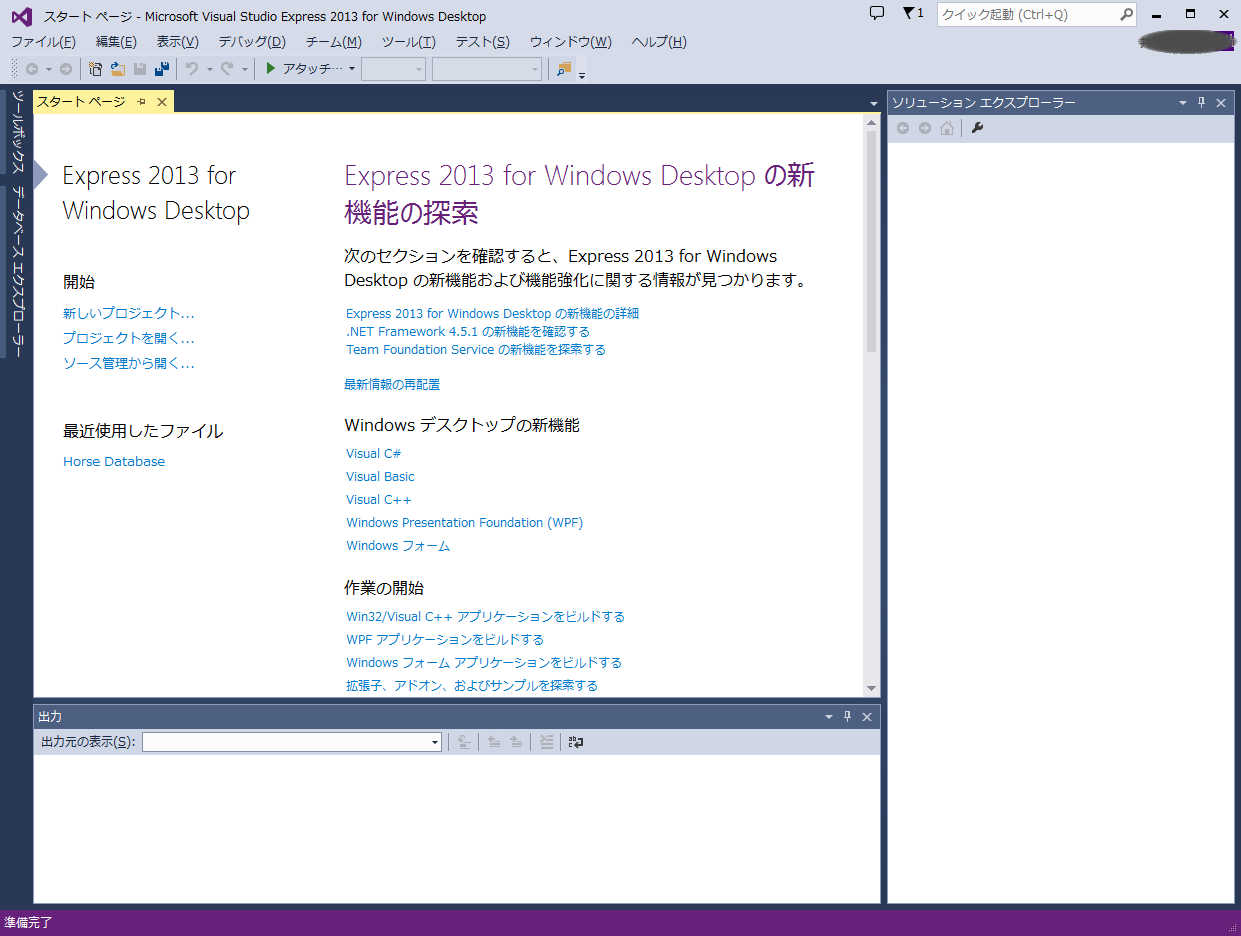This screenshot has height=936, width=1241.
Task: Open the Navigate Backward history dropdown arrow
Action: click(48, 69)
